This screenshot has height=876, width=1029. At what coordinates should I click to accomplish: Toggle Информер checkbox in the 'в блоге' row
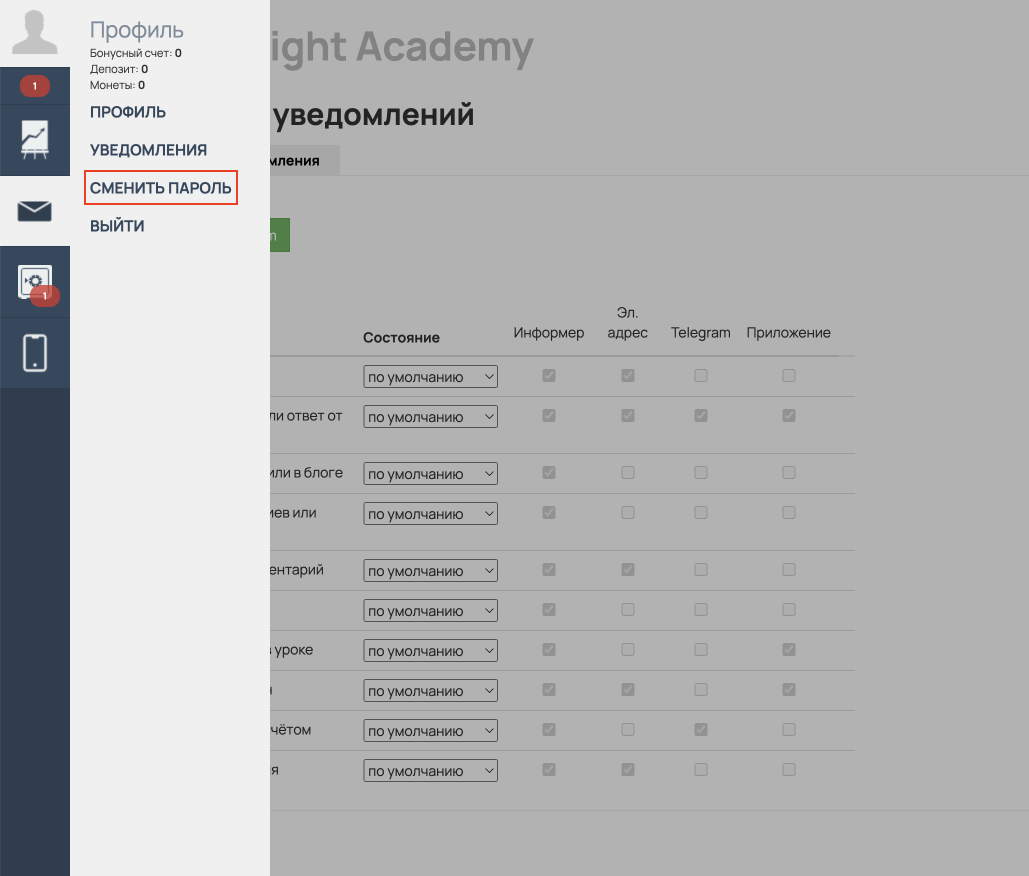click(548, 473)
